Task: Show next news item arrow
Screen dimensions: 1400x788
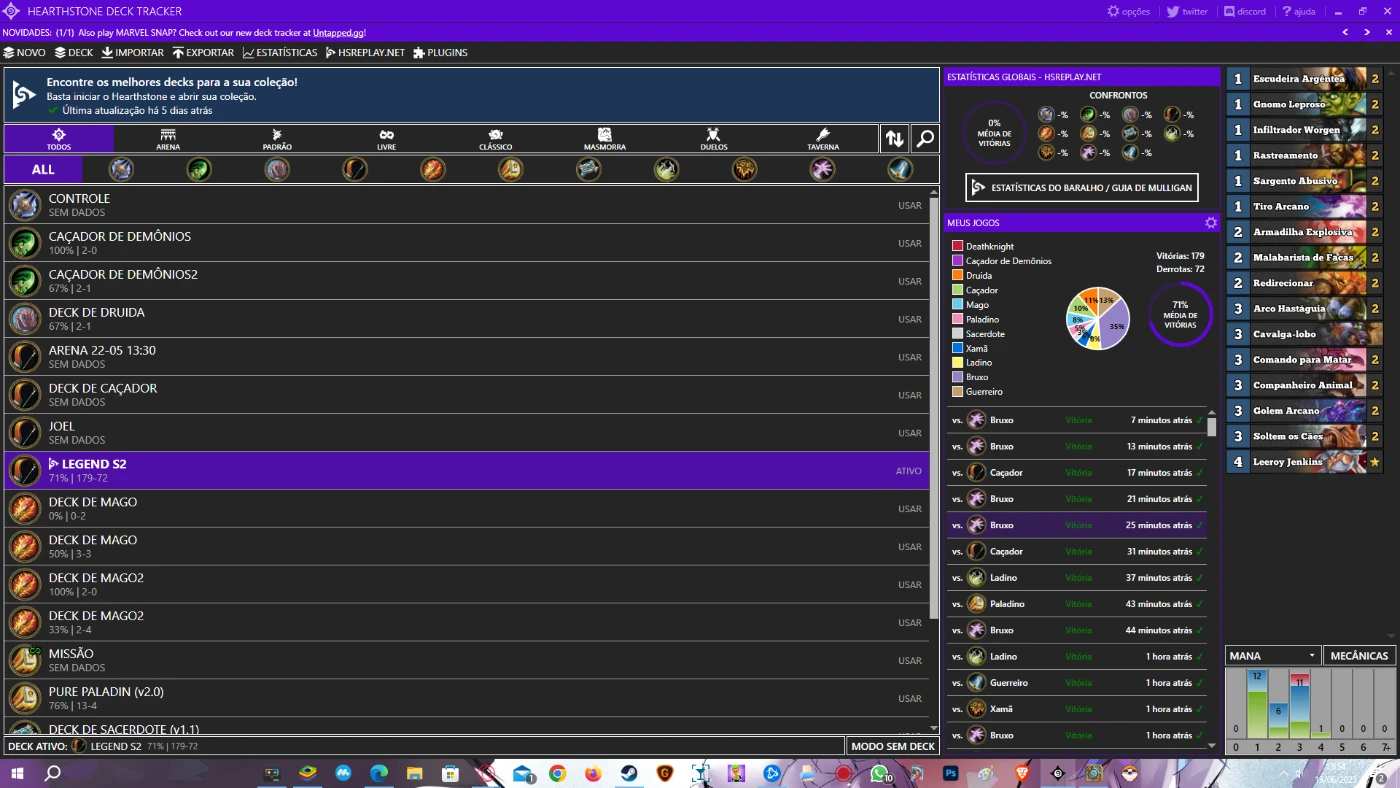Action: [1368, 33]
